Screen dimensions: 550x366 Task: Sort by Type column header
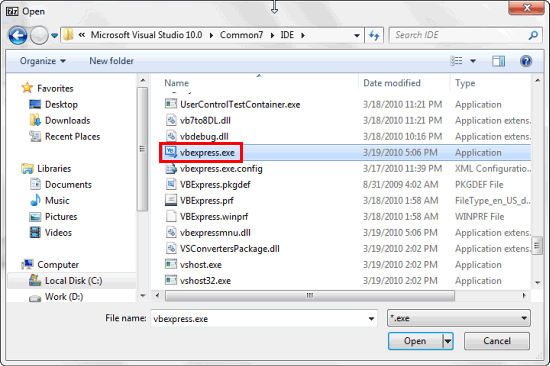[465, 83]
